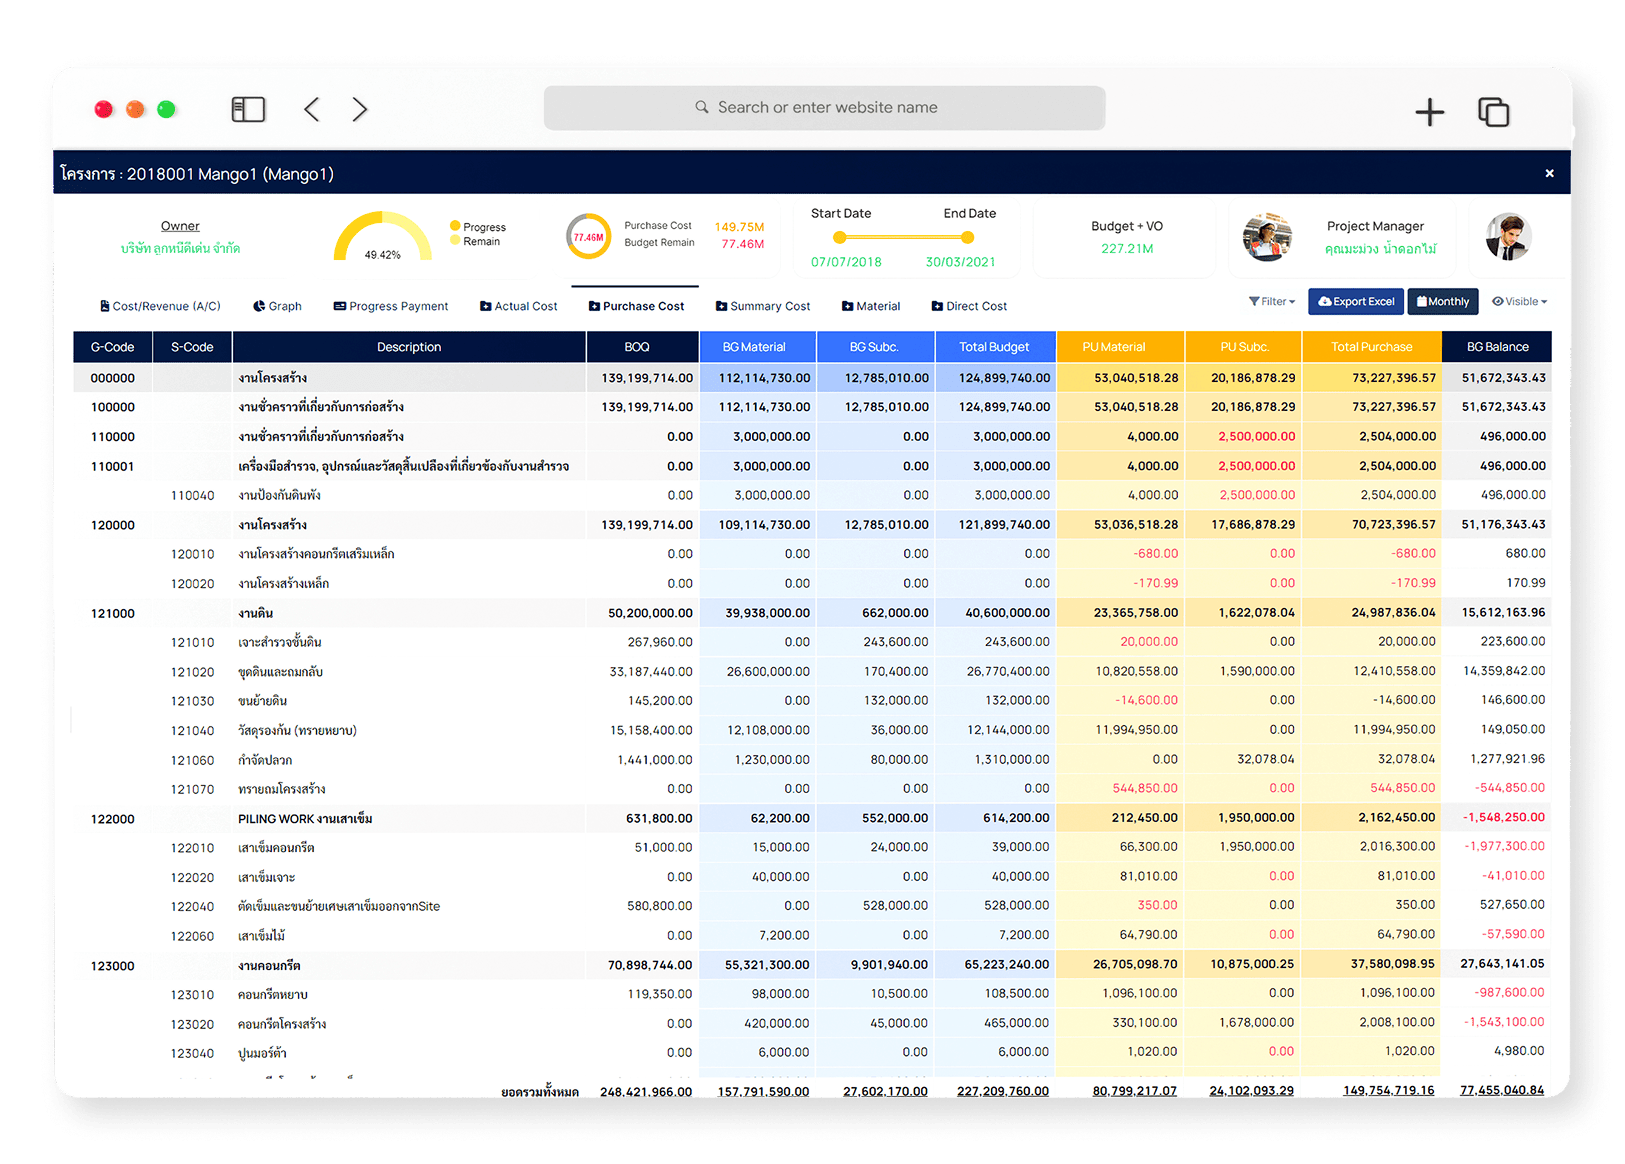The image size is (1625, 1164).
Task: Toggle the browser sidebar panel icon
Action: [248, 110]
